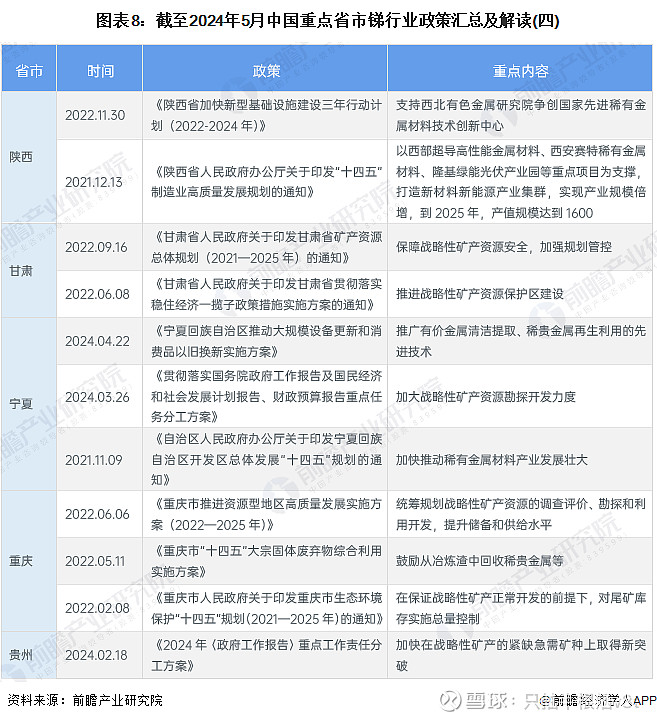Click content 推广有价金属清洁提取
The width and height of the screenshot is (657, 721).
click(521, 341)
